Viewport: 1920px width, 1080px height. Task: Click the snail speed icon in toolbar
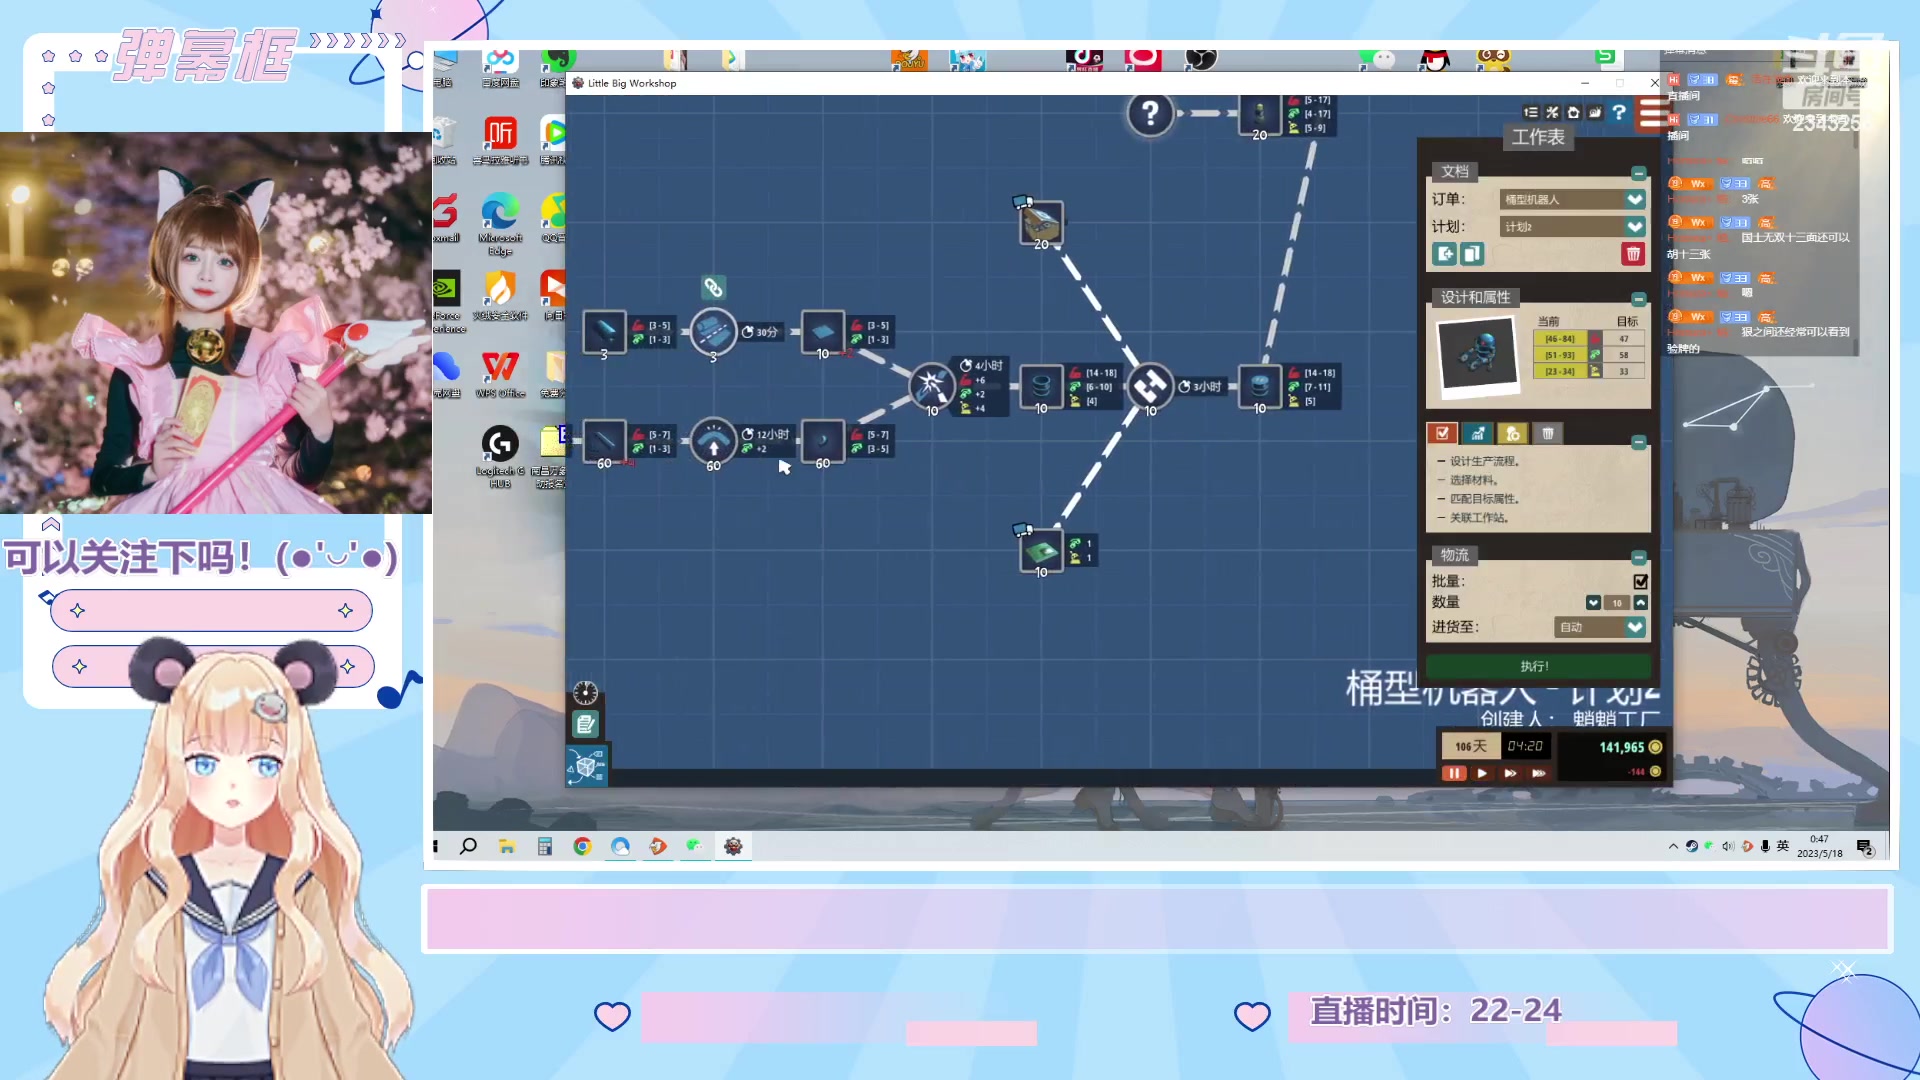tap(1595, 113)
